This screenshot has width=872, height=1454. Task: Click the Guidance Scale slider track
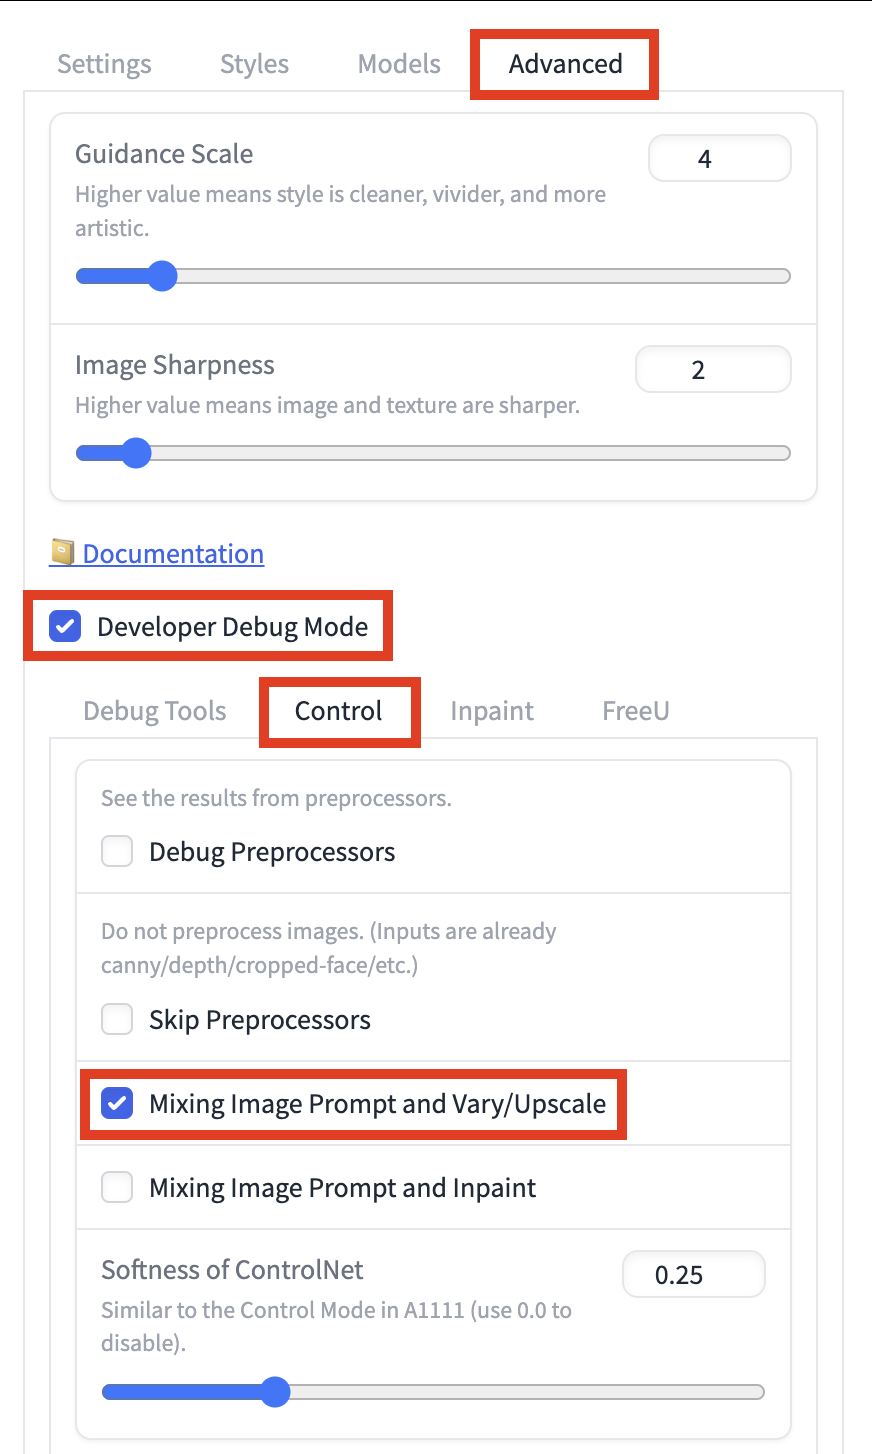click(480, 276)
